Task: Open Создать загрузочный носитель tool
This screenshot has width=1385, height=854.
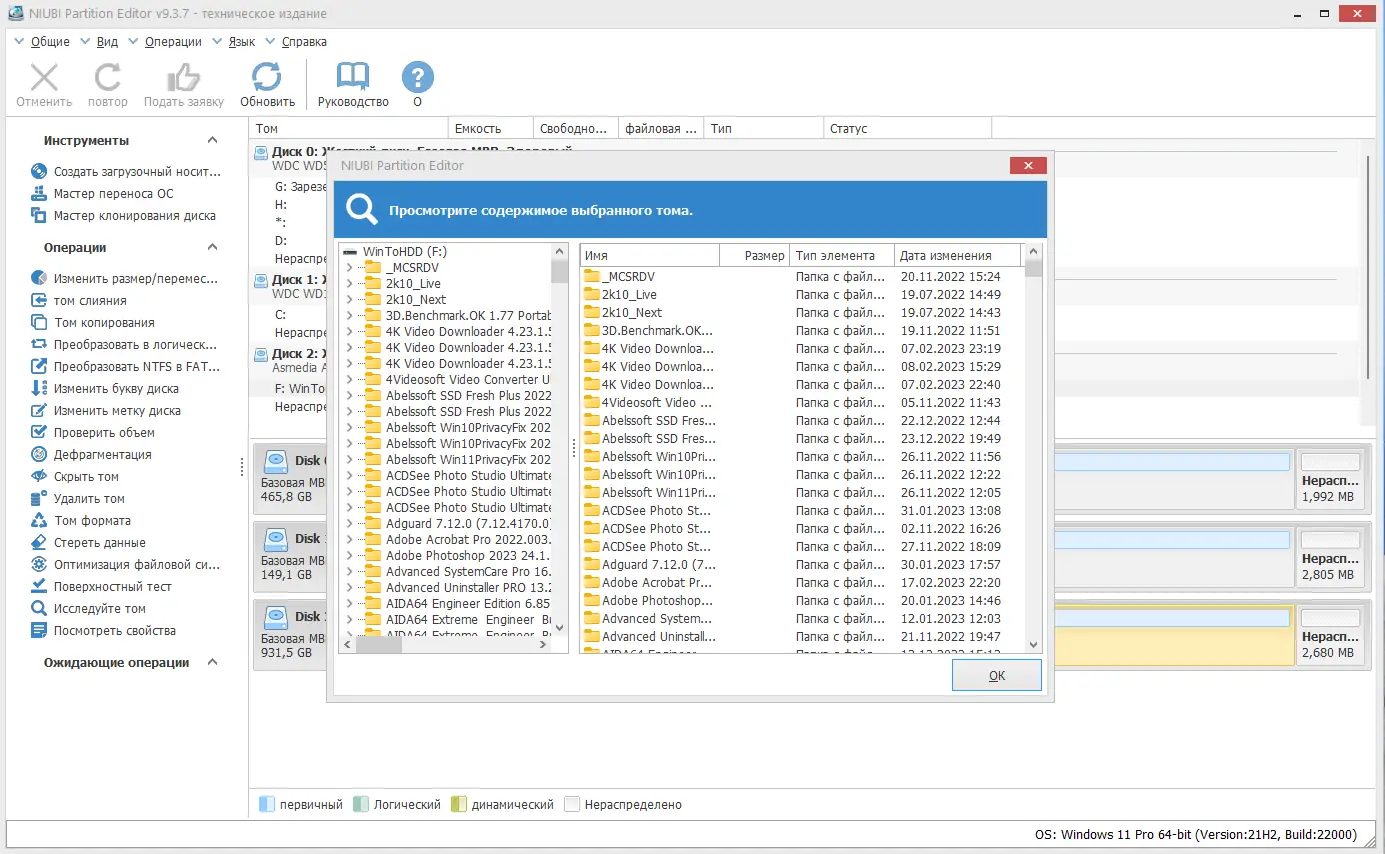Action: (x=126, y=172)
